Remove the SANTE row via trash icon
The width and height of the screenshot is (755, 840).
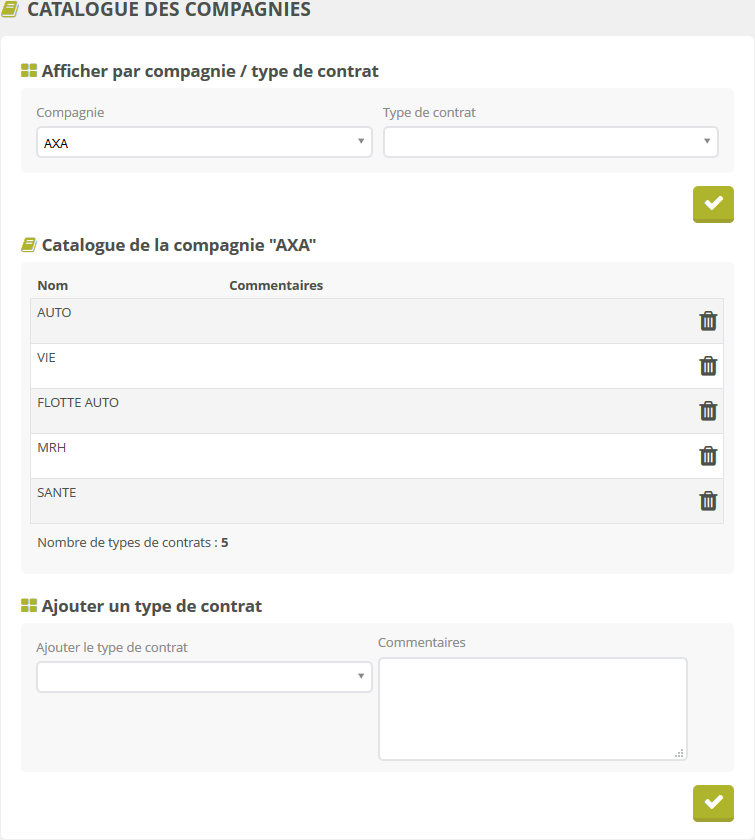[x=708, y=501]
